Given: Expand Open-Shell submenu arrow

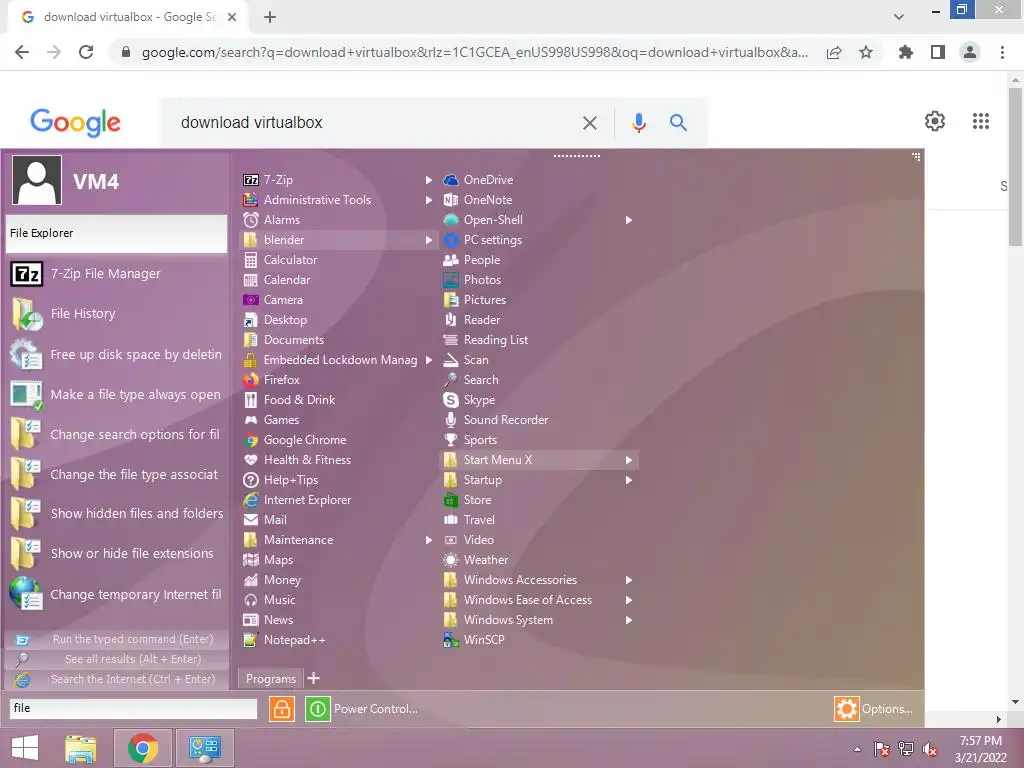Looking at the screenshot, I should click(x=628, y=220).
